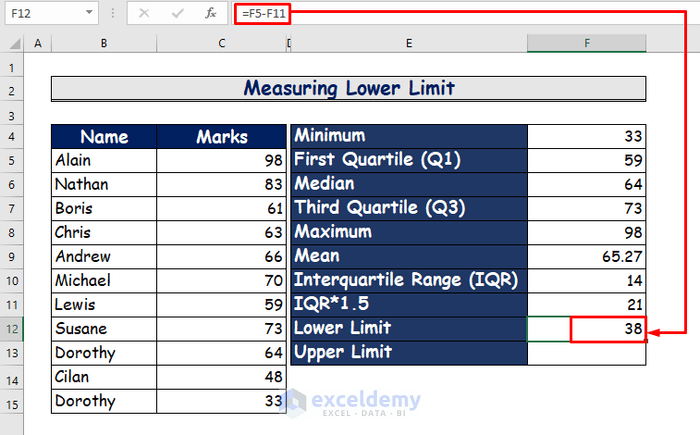The height and width of the screenshot is (435, 700).
Task: Click the Select All corner triangle
Action: tap(15, 43)
